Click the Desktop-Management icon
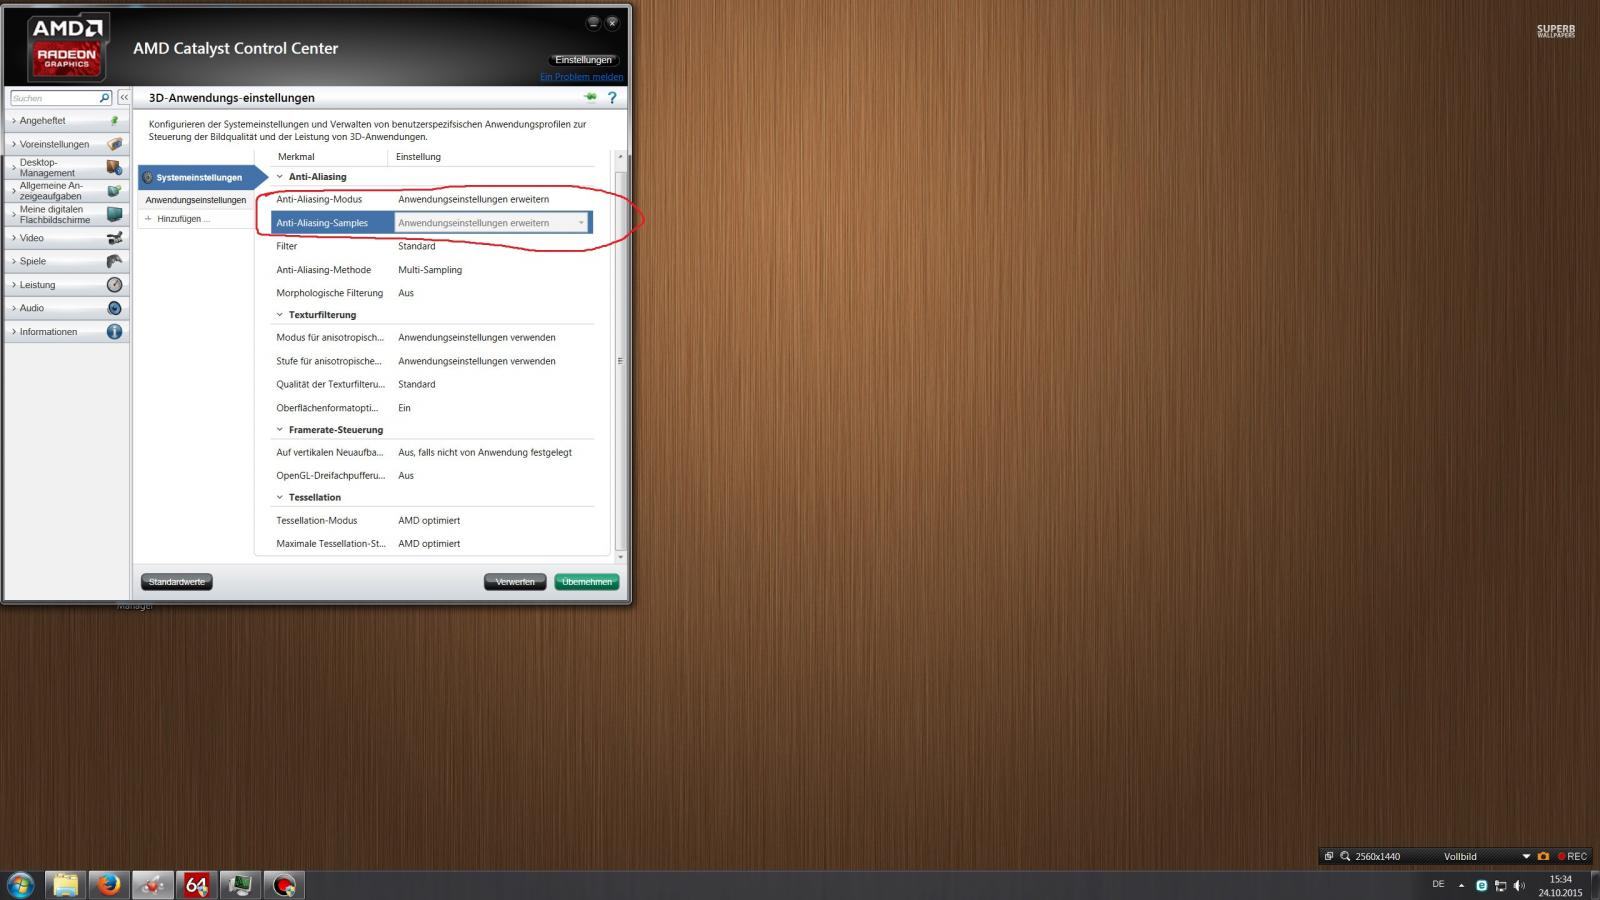This screenshot has height=900, width=1600. click(x=114, y=167)
